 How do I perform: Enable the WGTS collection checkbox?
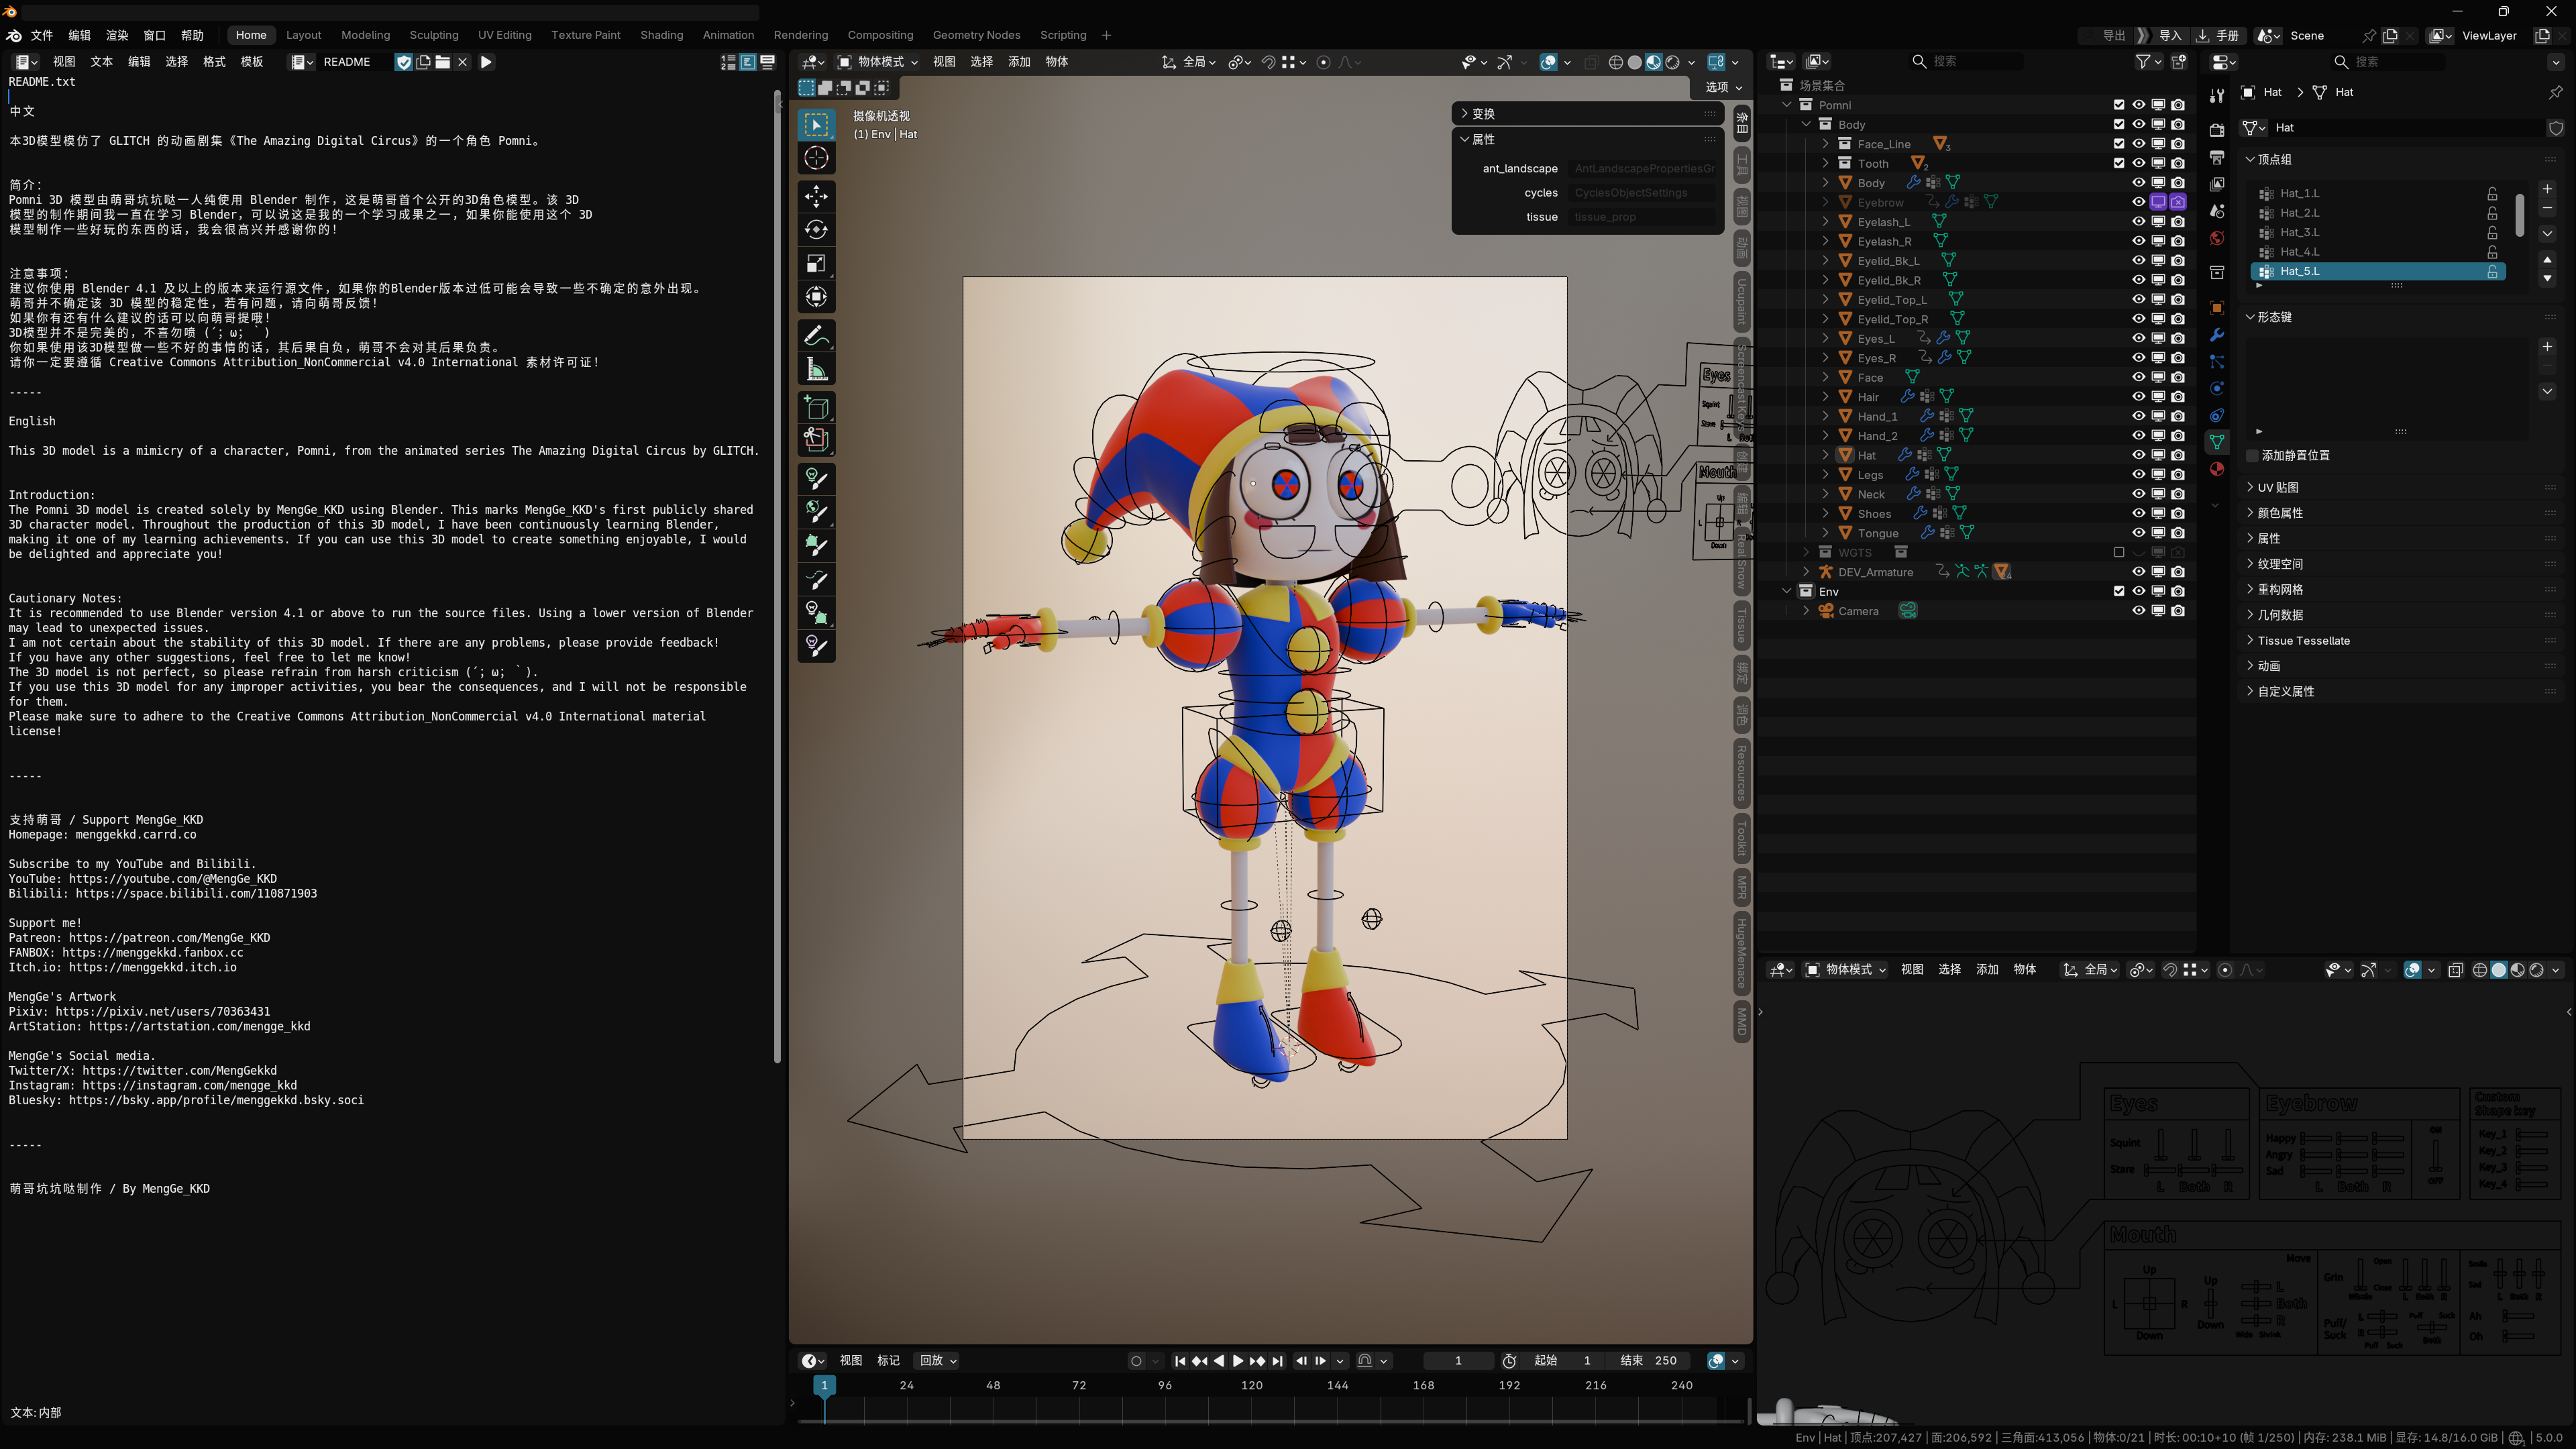point(2118,552)
